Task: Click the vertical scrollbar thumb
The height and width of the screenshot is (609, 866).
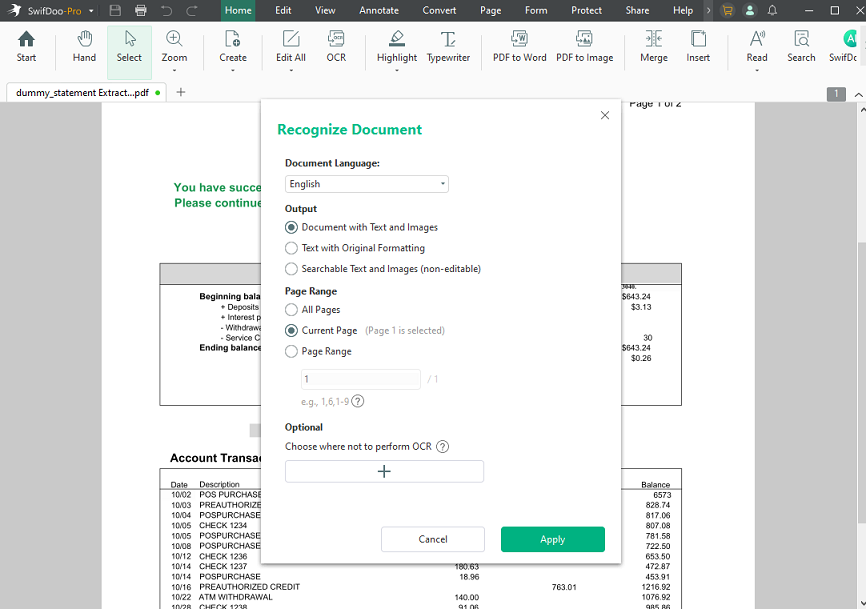Action: pos(862,382)
